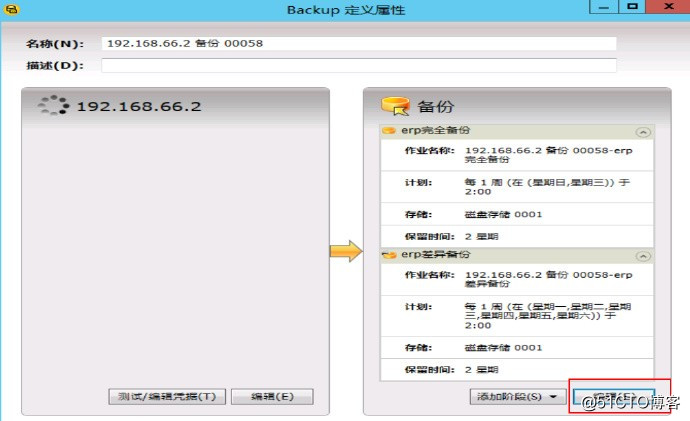This screenshot has height=421, width=690.
Task: Click the differential storage 磁盘存储 0001
Action: [x=503, y=348]
